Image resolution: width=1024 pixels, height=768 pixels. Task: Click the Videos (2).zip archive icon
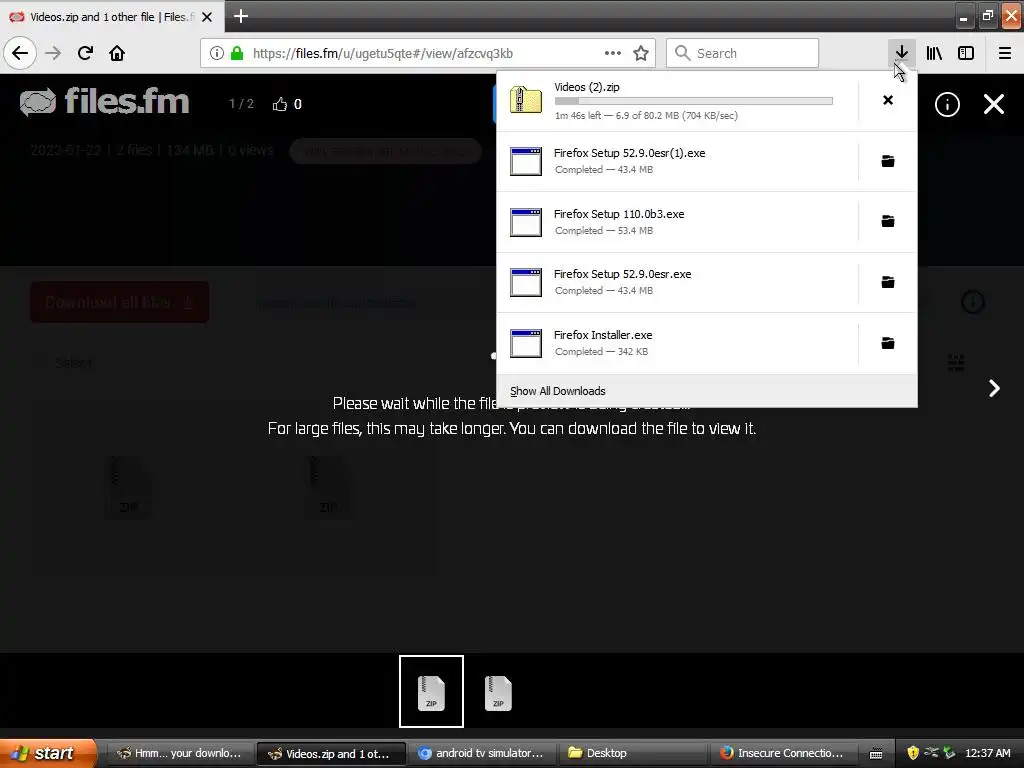[526, 100]
